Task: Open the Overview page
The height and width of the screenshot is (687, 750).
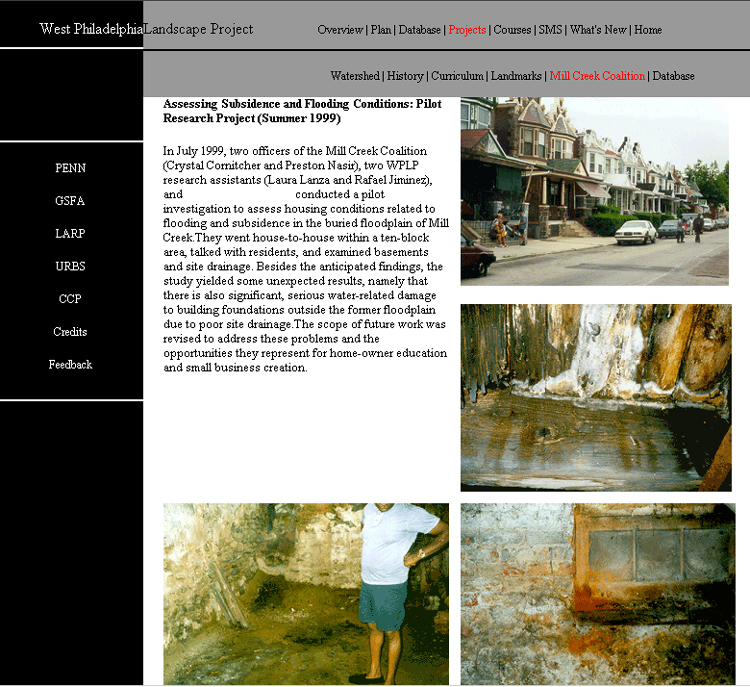Action: [x=340, y=30]
